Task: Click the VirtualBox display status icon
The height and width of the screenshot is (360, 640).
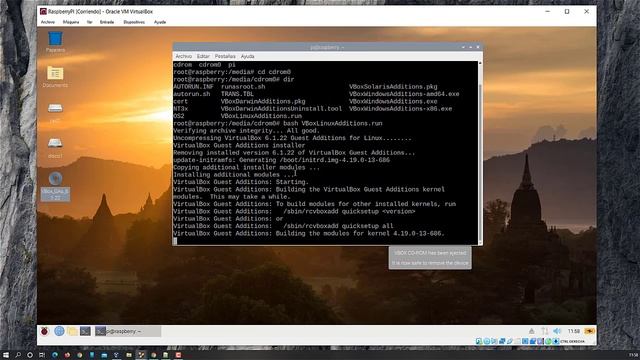Action: tap(524, 341)
